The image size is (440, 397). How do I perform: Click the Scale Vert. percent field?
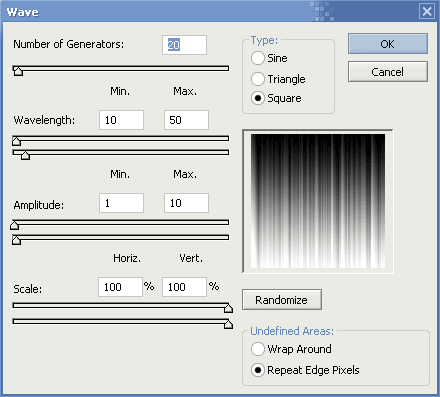pos(184,287)
